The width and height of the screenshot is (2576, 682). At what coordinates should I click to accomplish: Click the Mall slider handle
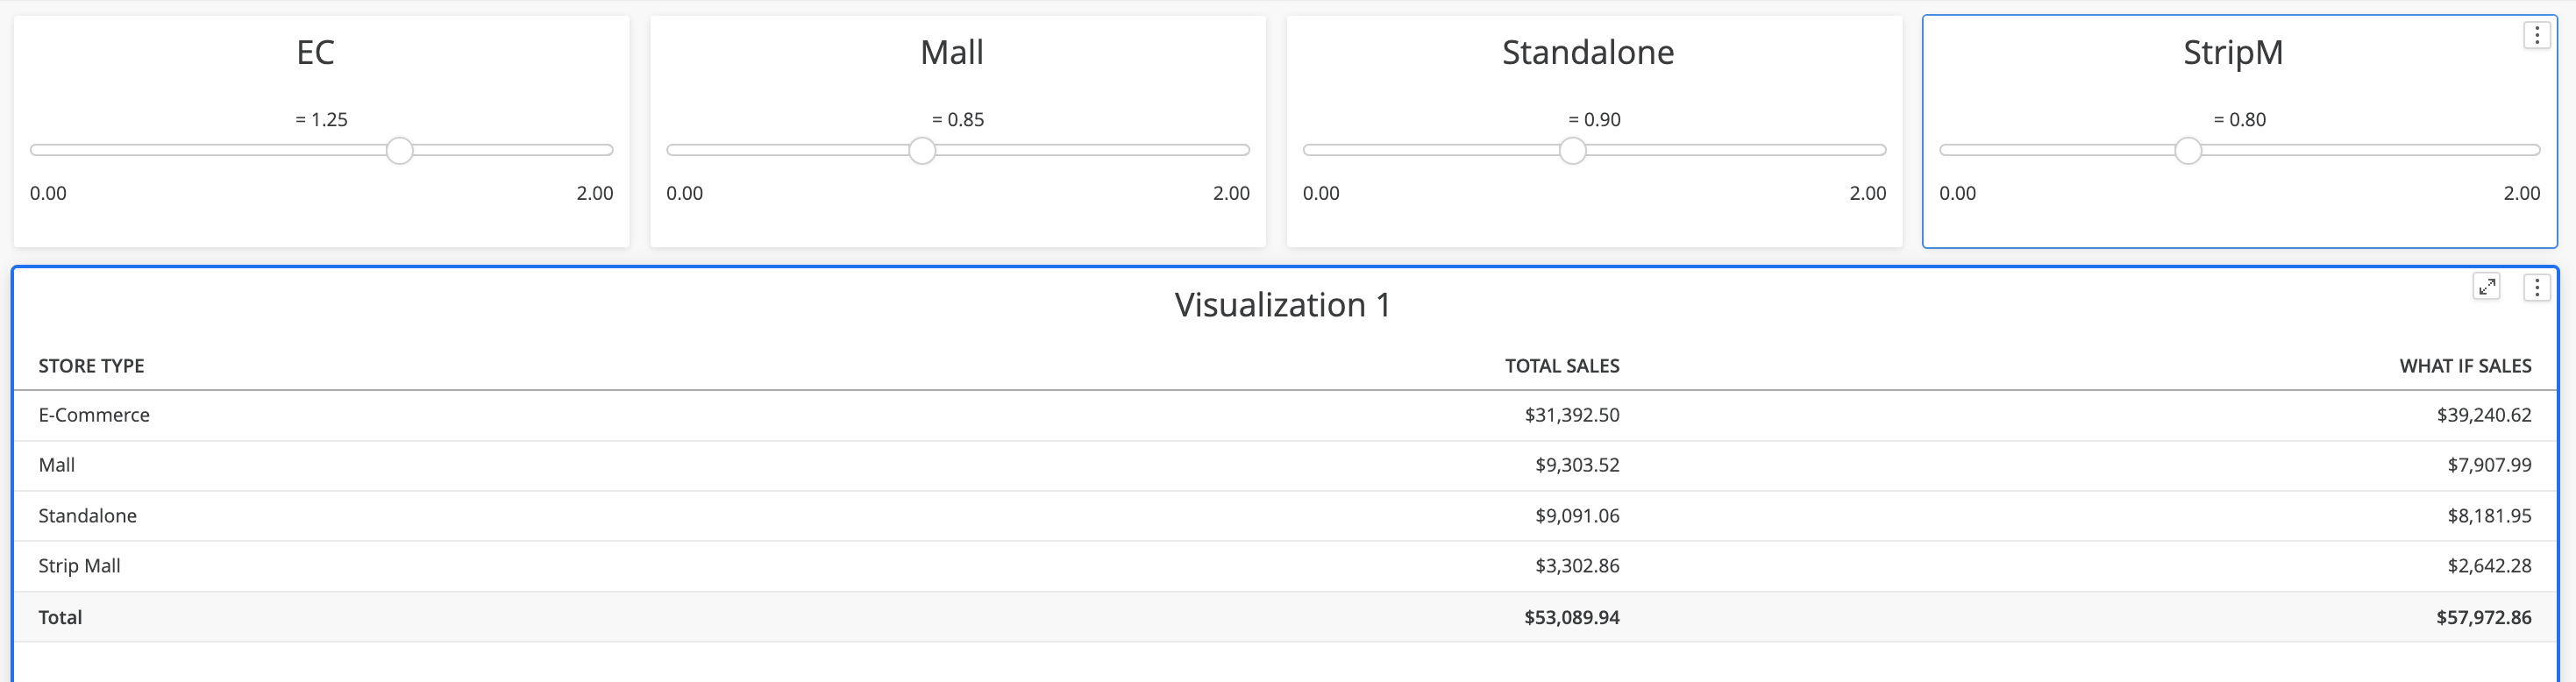pyautogui.click(x=922, y=151)
